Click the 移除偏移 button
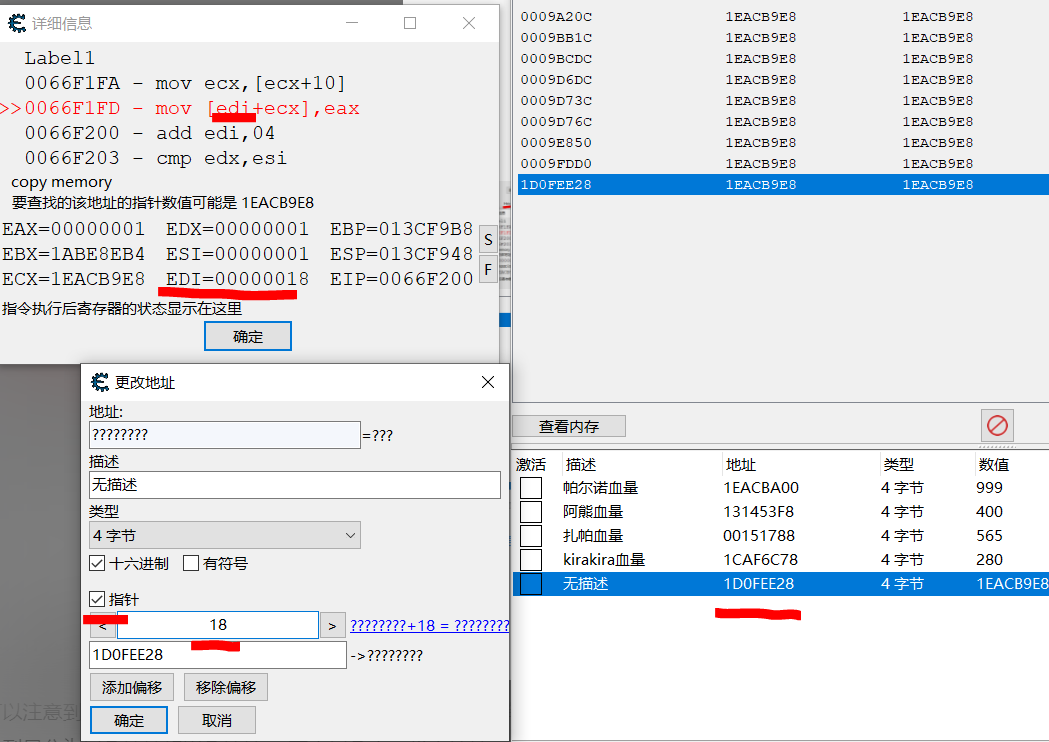Viewport: 1049px width, 742px height. click(x=226, y=688)
